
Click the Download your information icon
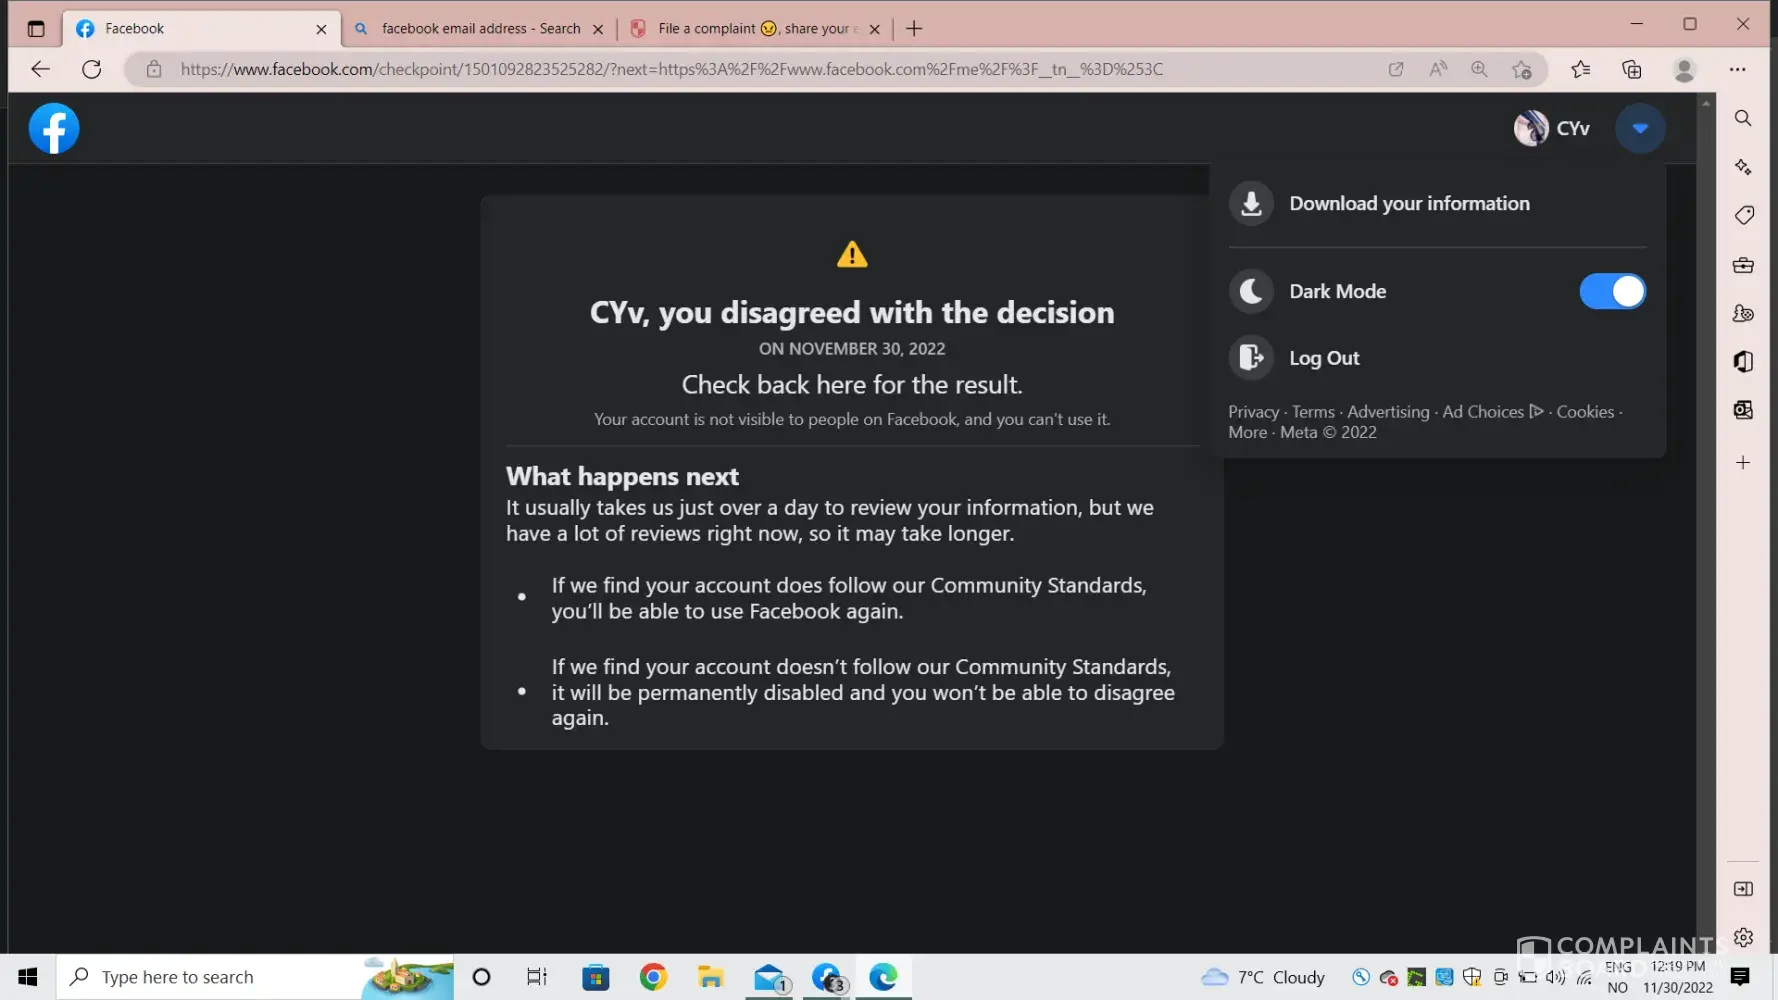pyautogui.click(x=1250, y=204)
